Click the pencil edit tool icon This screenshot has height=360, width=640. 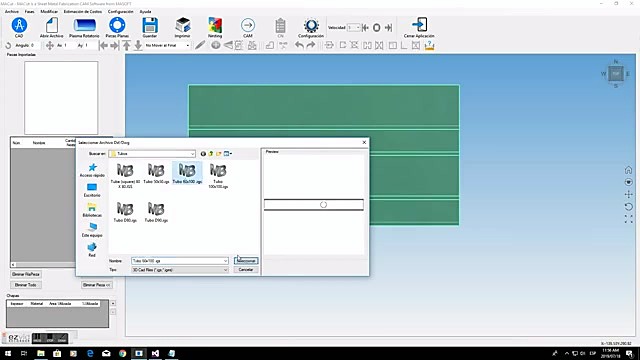click(200, 45)
